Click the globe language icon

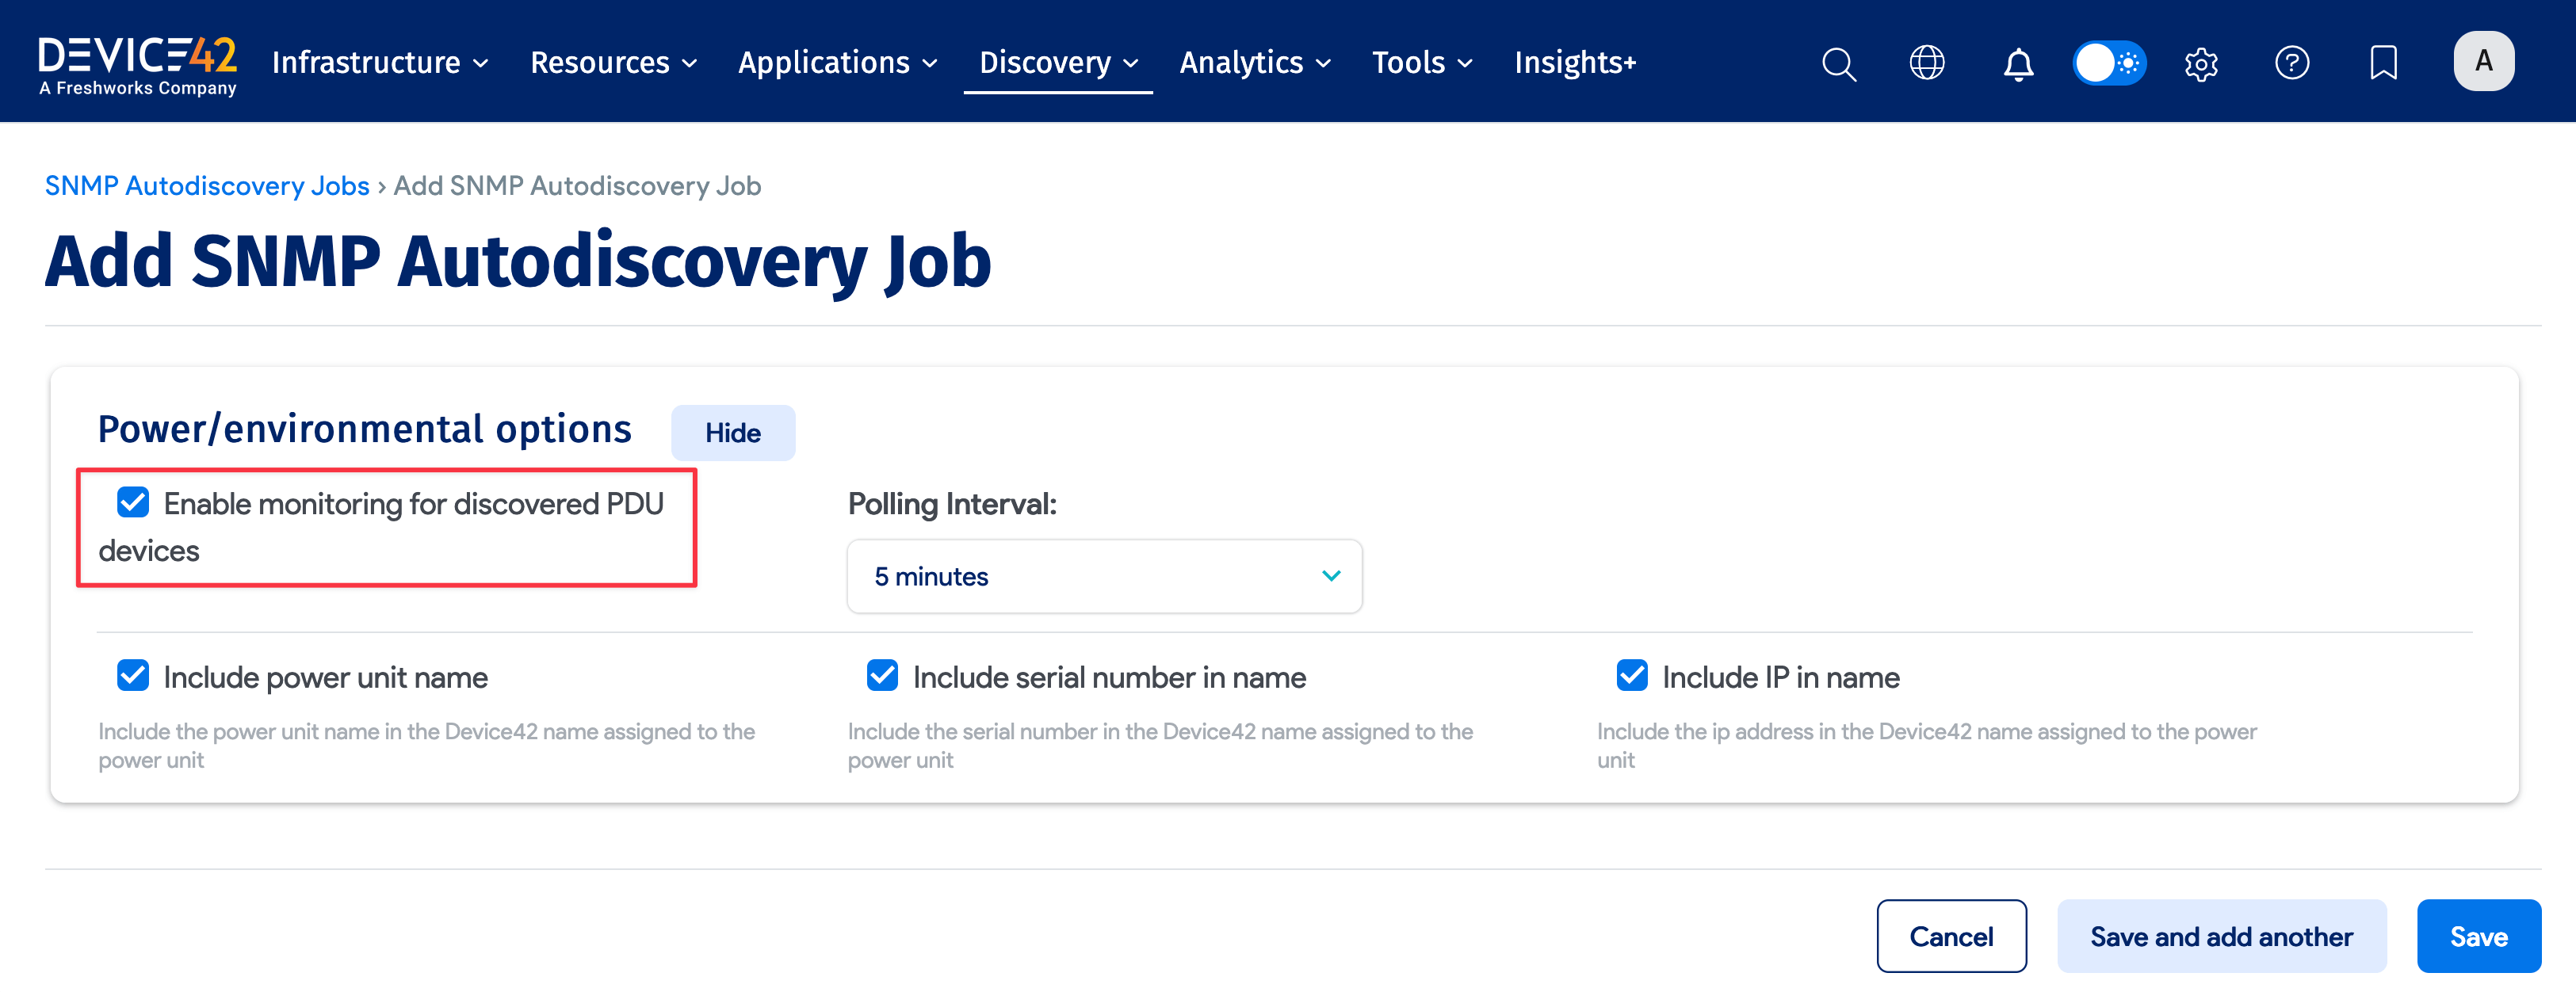tap(1927, 63)
